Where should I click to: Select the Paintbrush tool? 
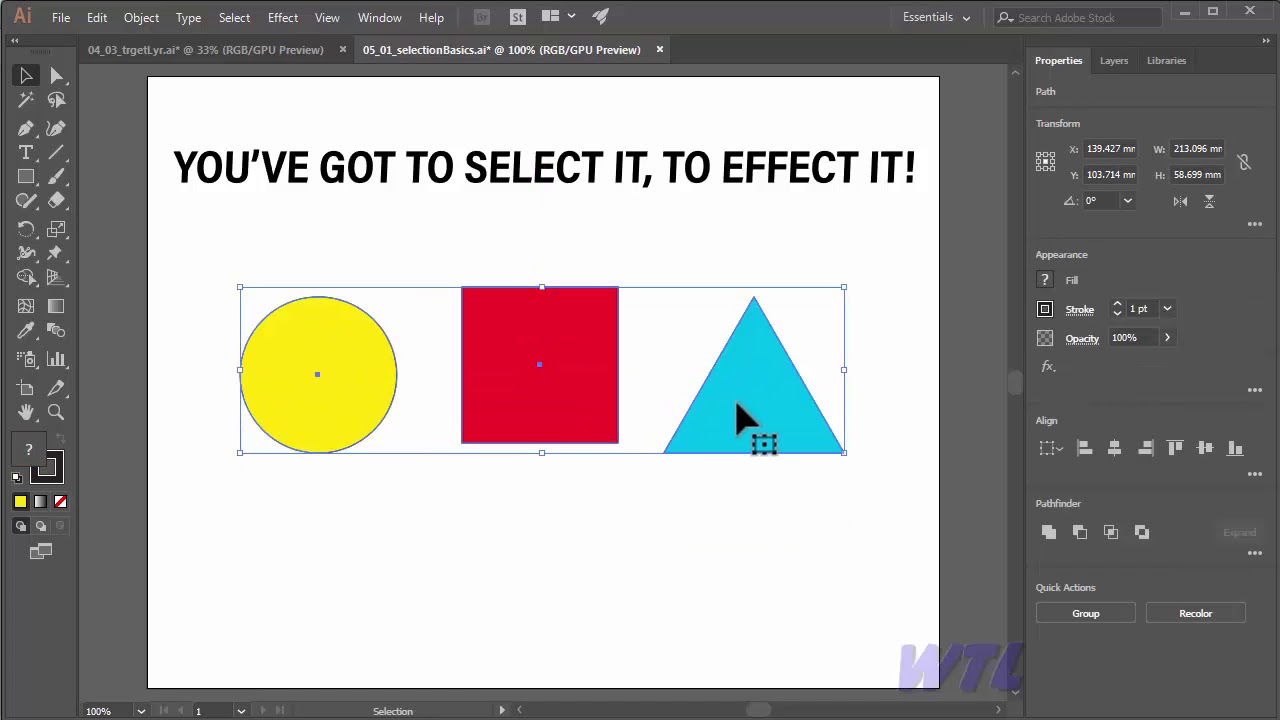56,177
